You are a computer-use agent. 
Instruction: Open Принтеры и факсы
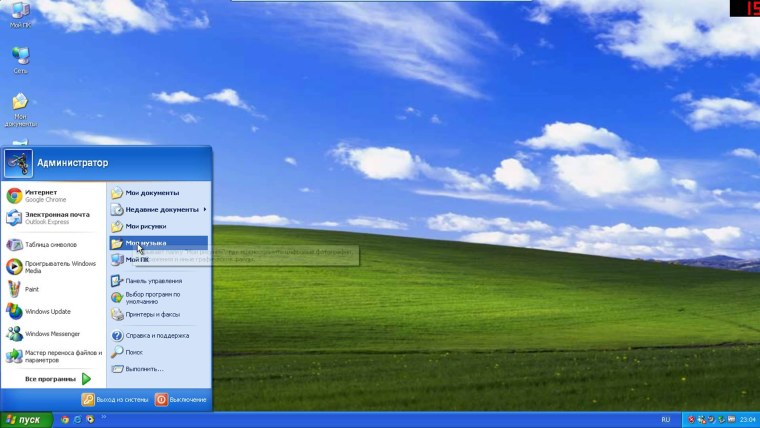tap(159, 315)
